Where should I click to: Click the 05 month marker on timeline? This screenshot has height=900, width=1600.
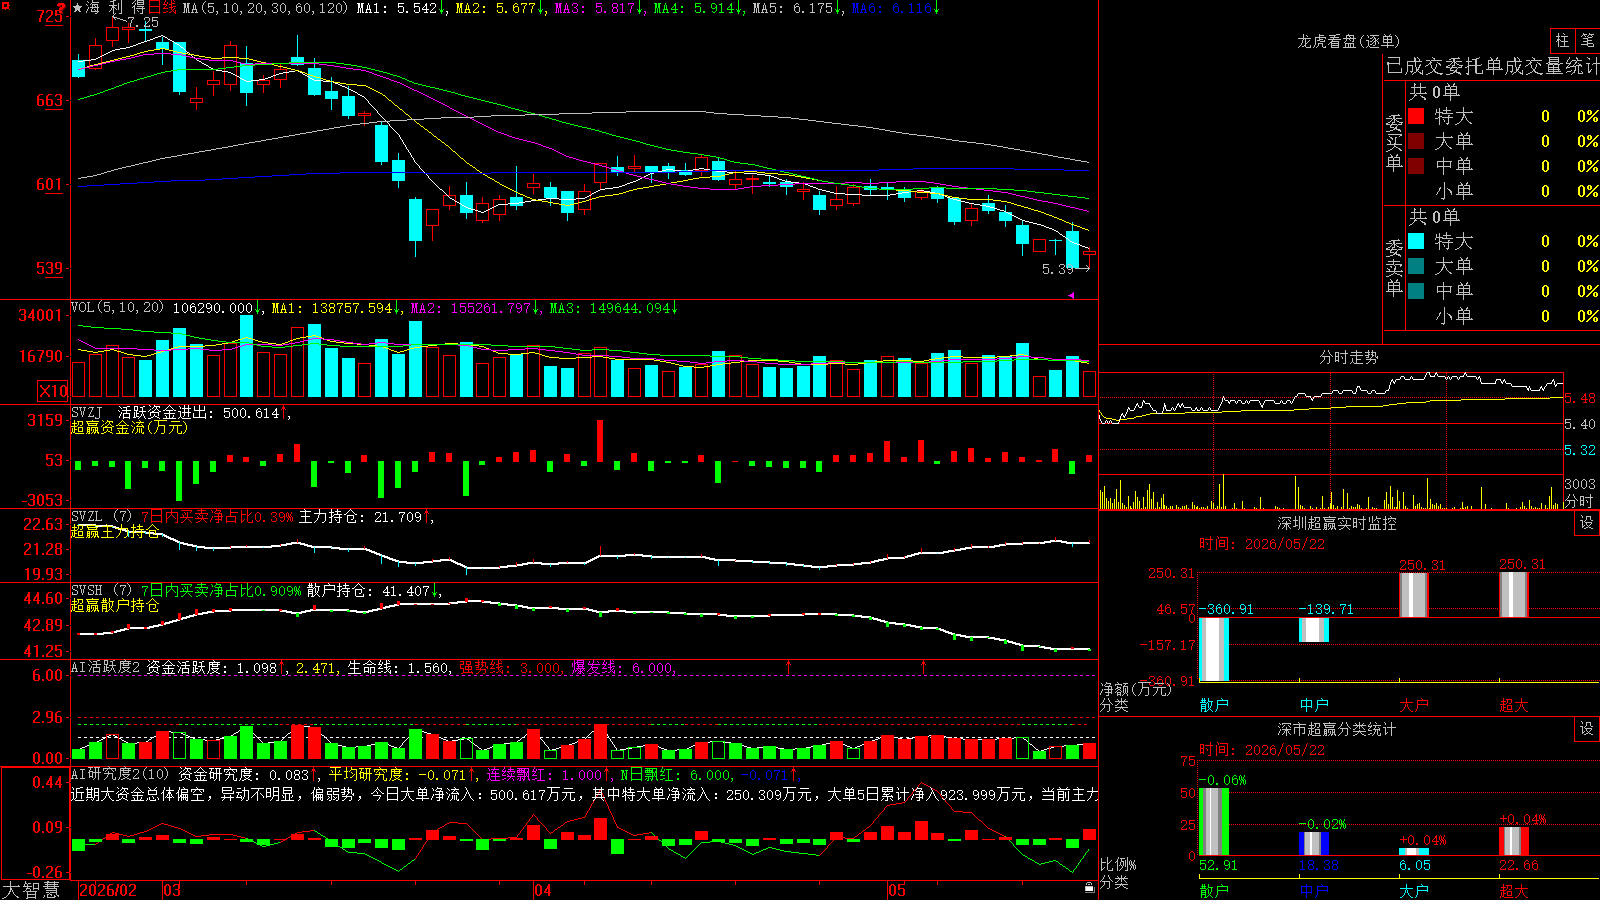point(897,890)
